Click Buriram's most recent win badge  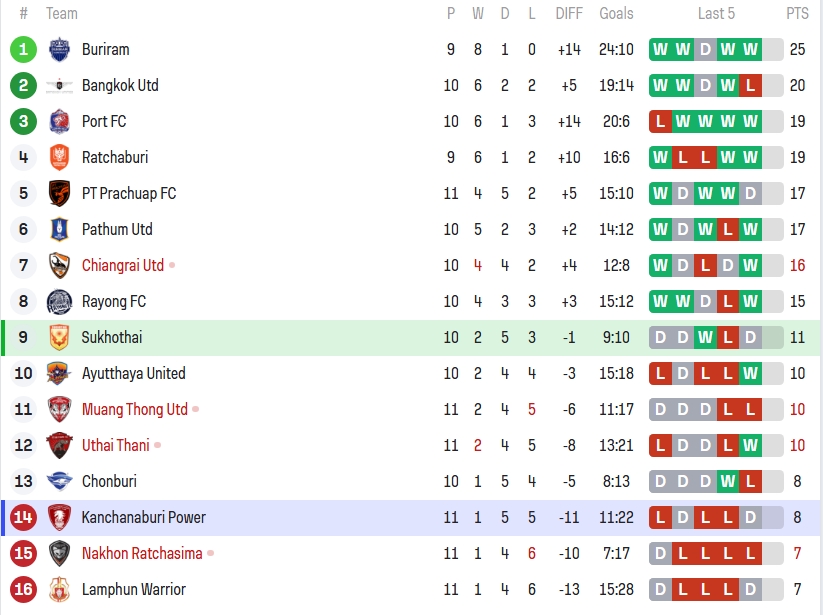(x=750, y=49)
